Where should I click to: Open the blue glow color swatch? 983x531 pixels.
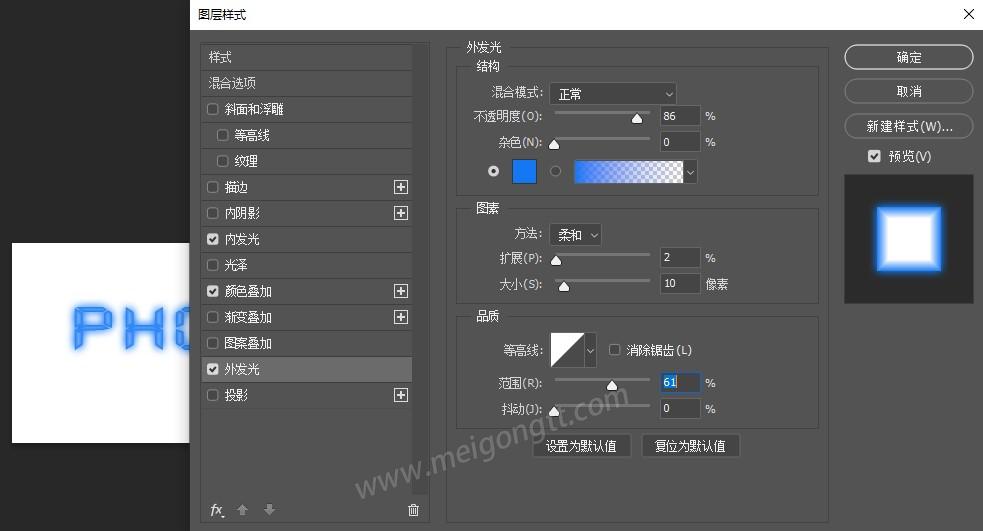(524, 171)
